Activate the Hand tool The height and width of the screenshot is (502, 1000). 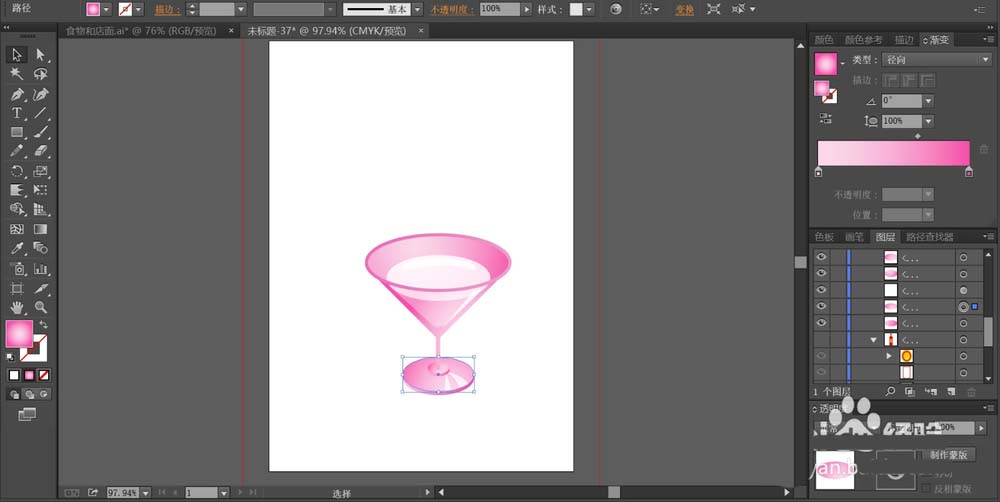(17, 307)
